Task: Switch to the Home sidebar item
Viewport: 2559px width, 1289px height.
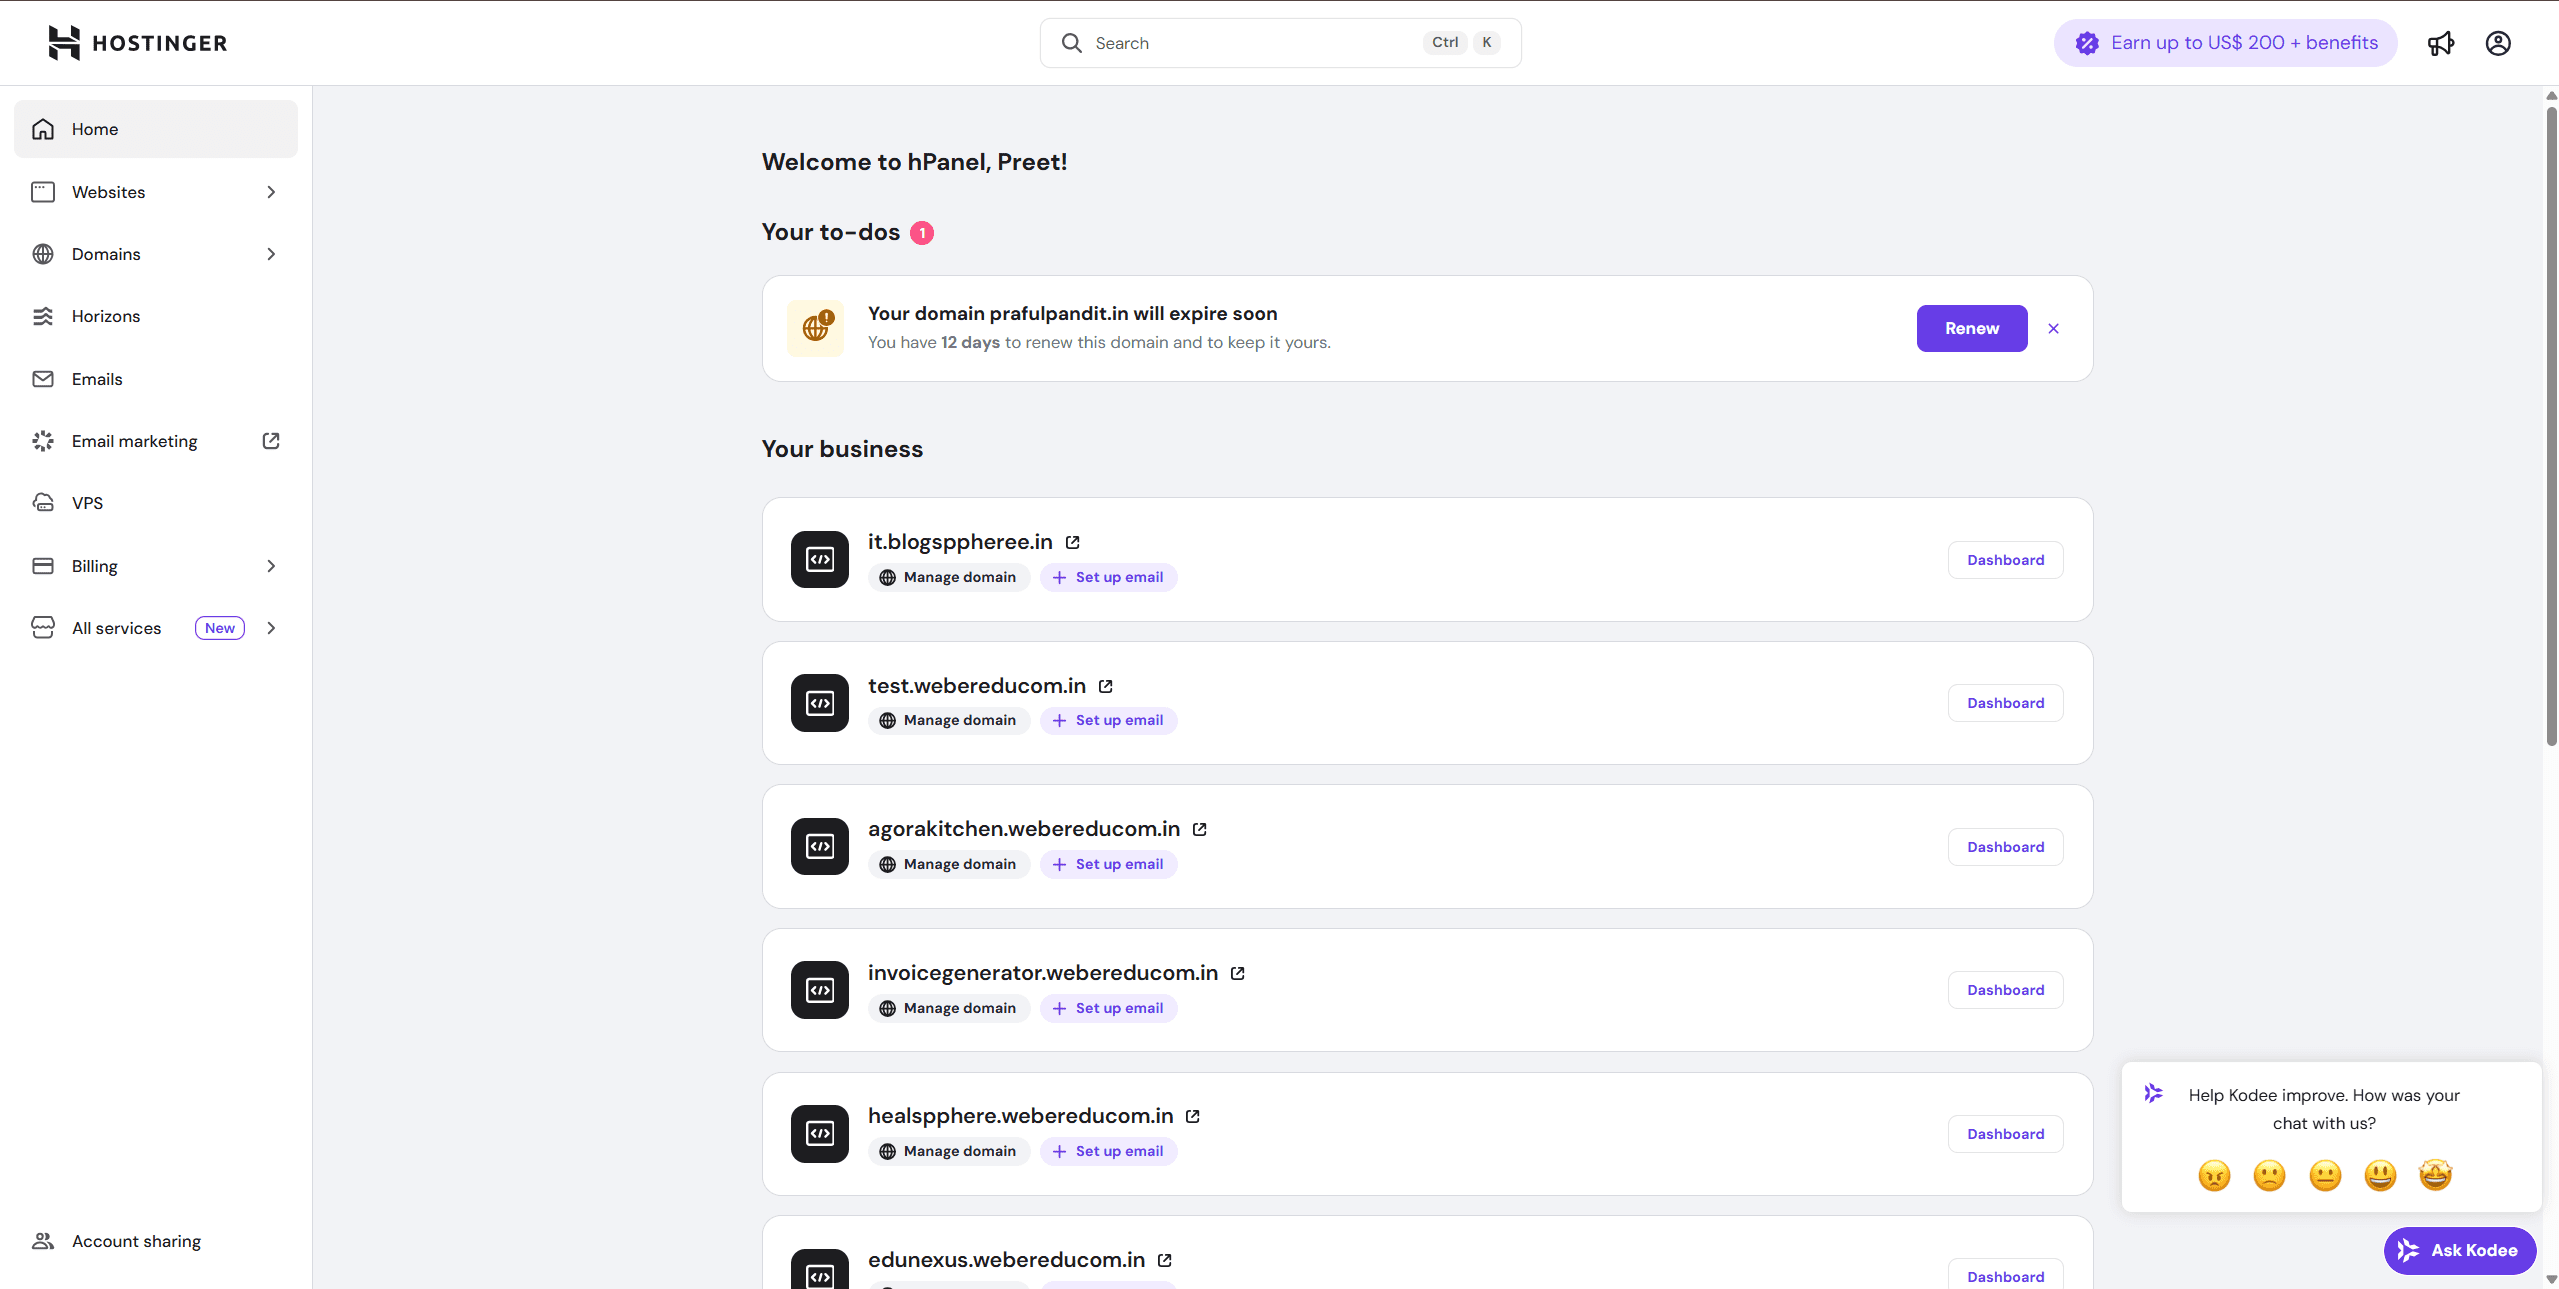Action: pos(94,128)
